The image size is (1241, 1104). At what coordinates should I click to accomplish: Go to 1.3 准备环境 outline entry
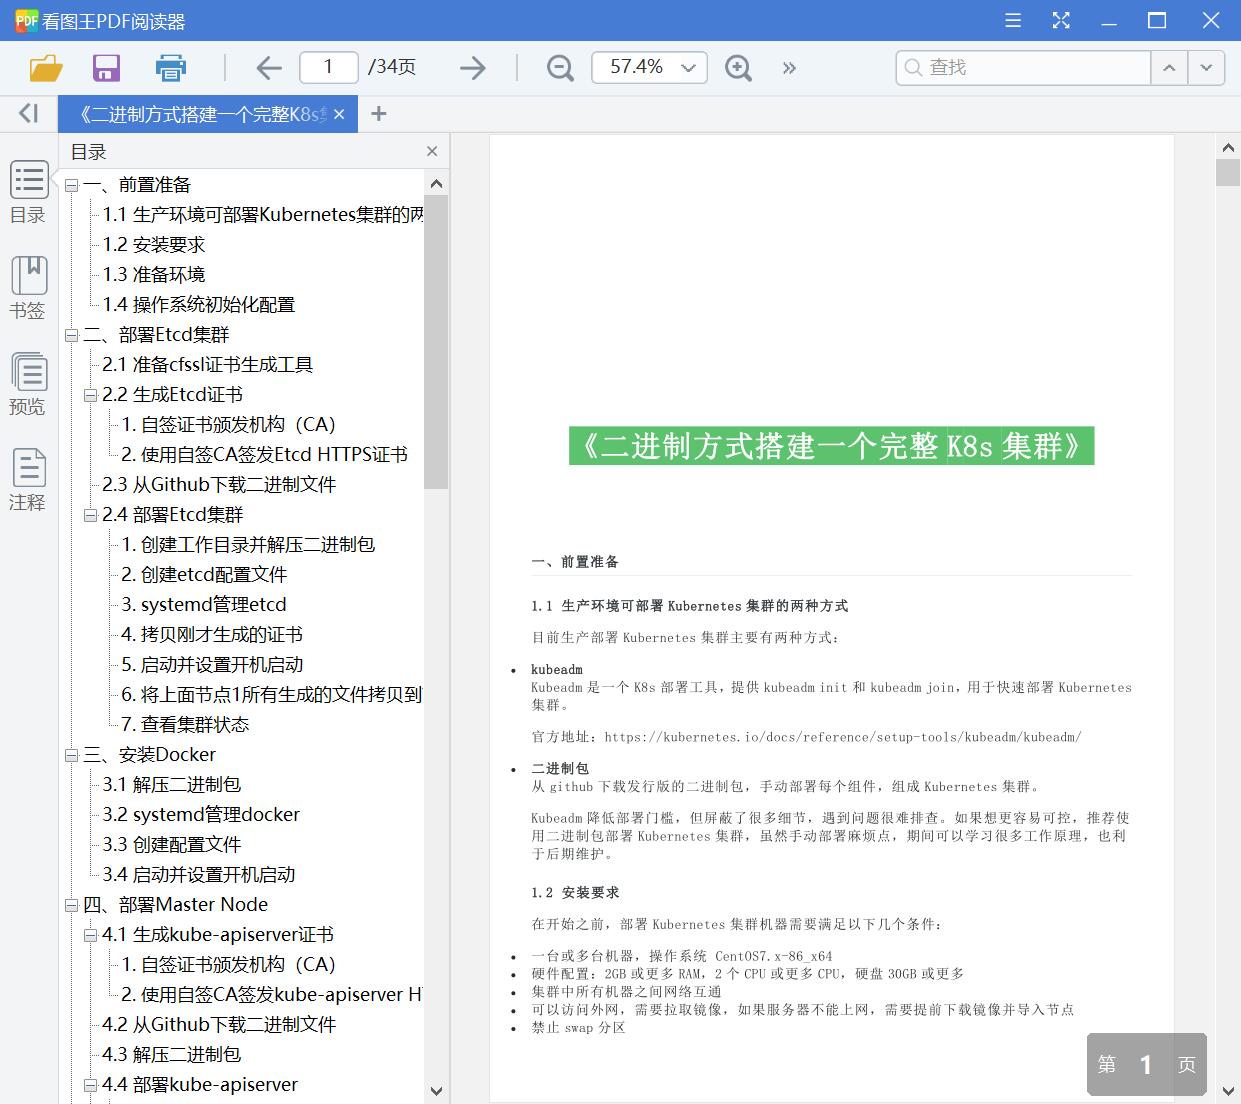(x=153, y=275)
